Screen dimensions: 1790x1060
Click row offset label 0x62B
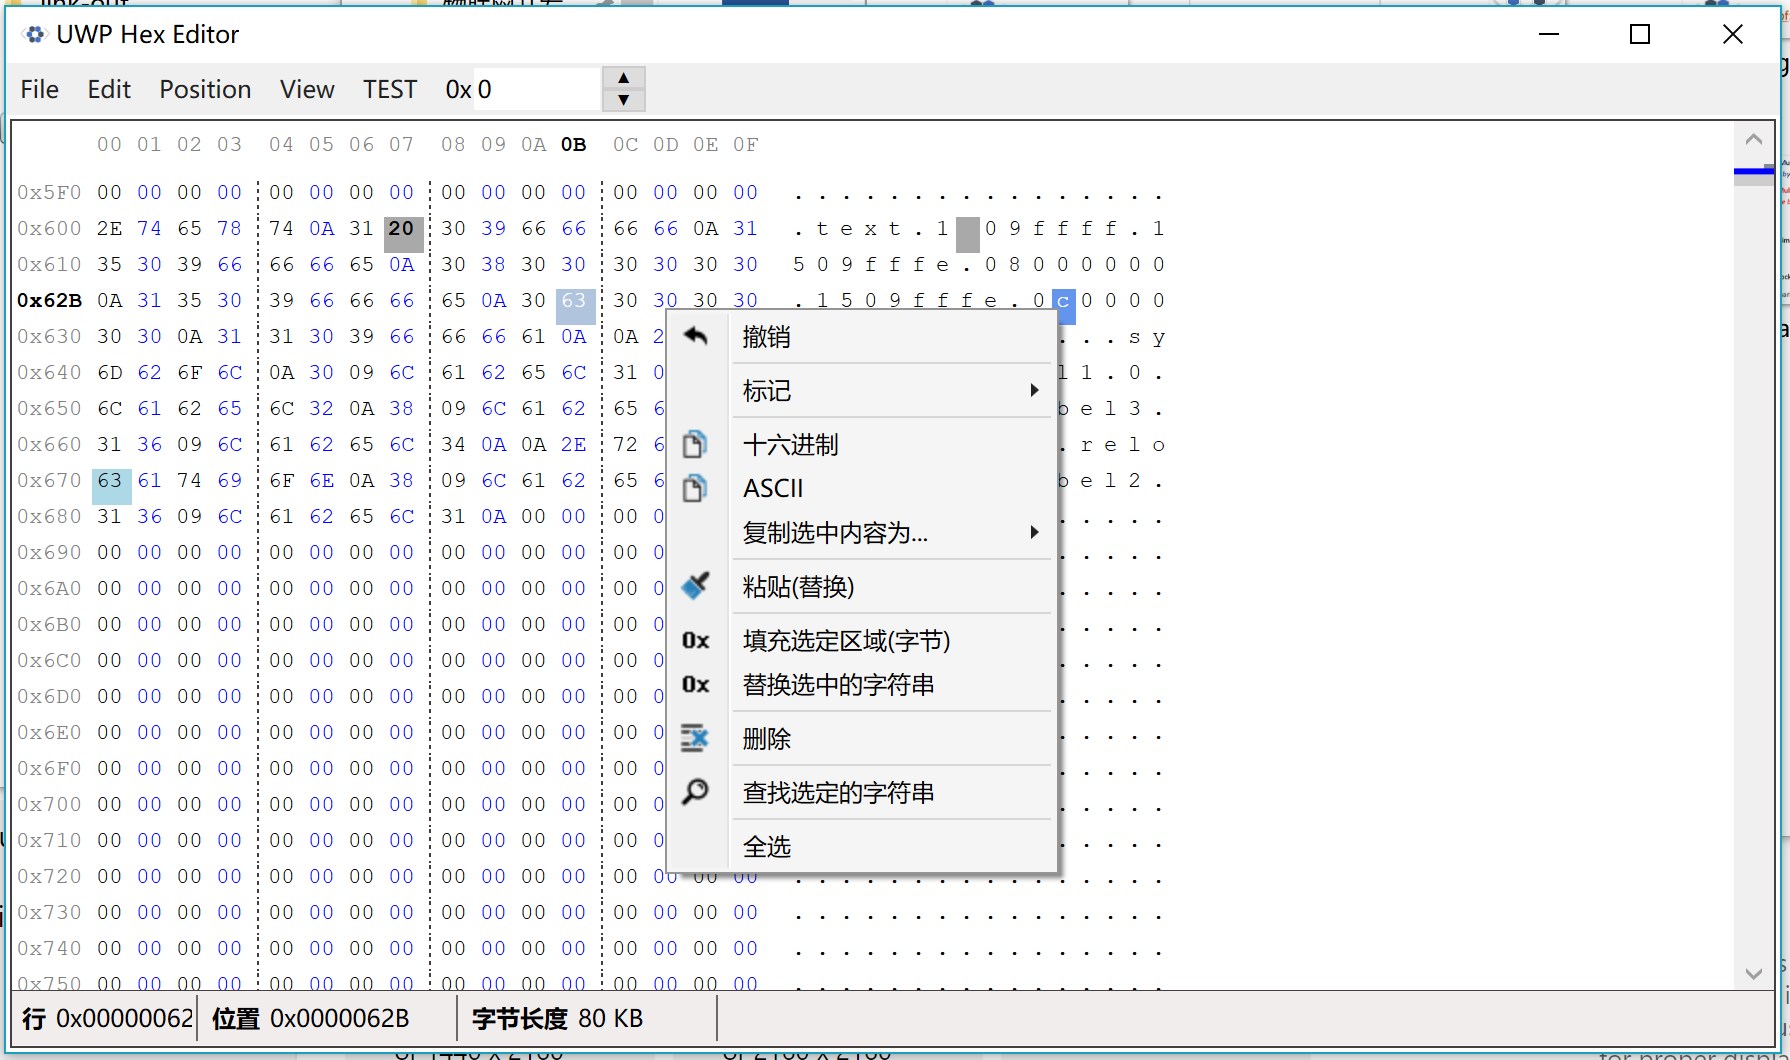pyautogui.click(x=49, y=300)
